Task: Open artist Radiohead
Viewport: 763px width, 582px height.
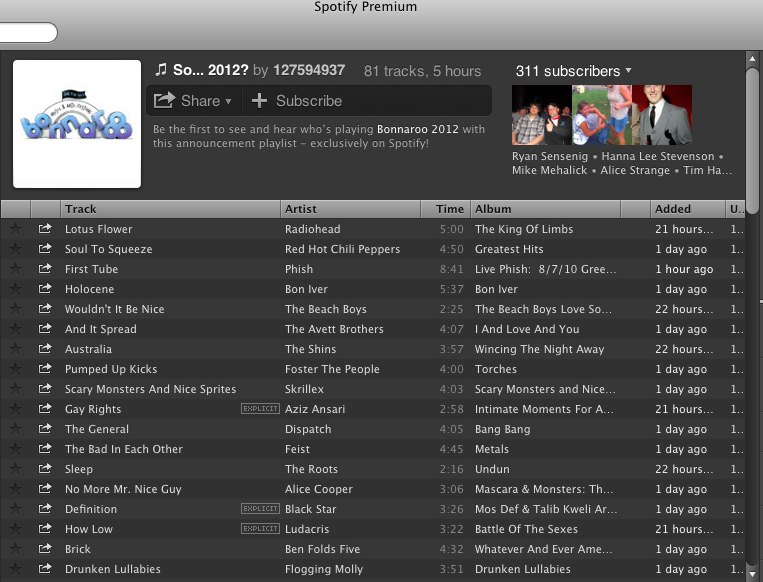Action: [312, 229]
